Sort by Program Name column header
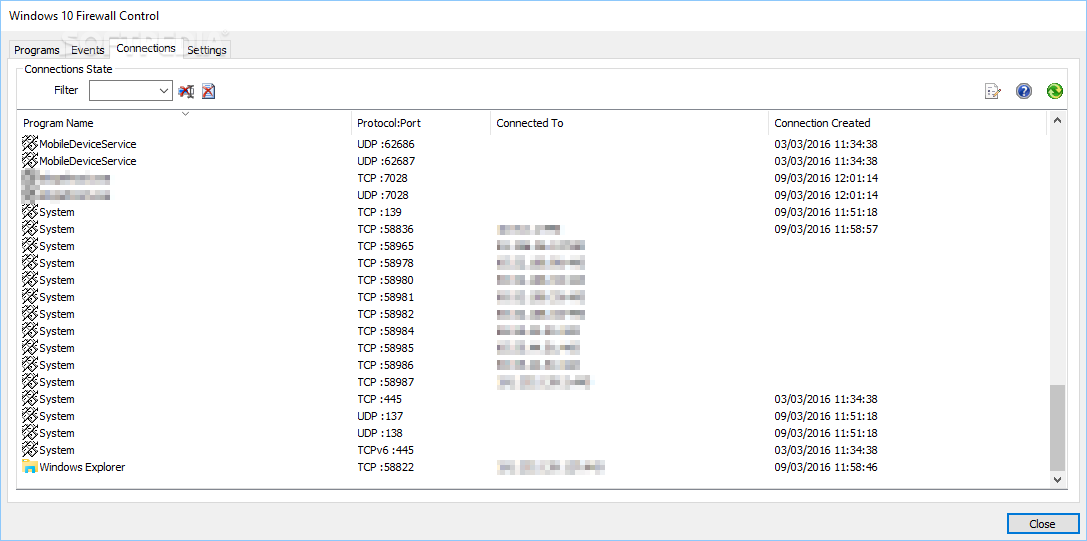This screenshot has width=1087, height=541. point(185,123)
